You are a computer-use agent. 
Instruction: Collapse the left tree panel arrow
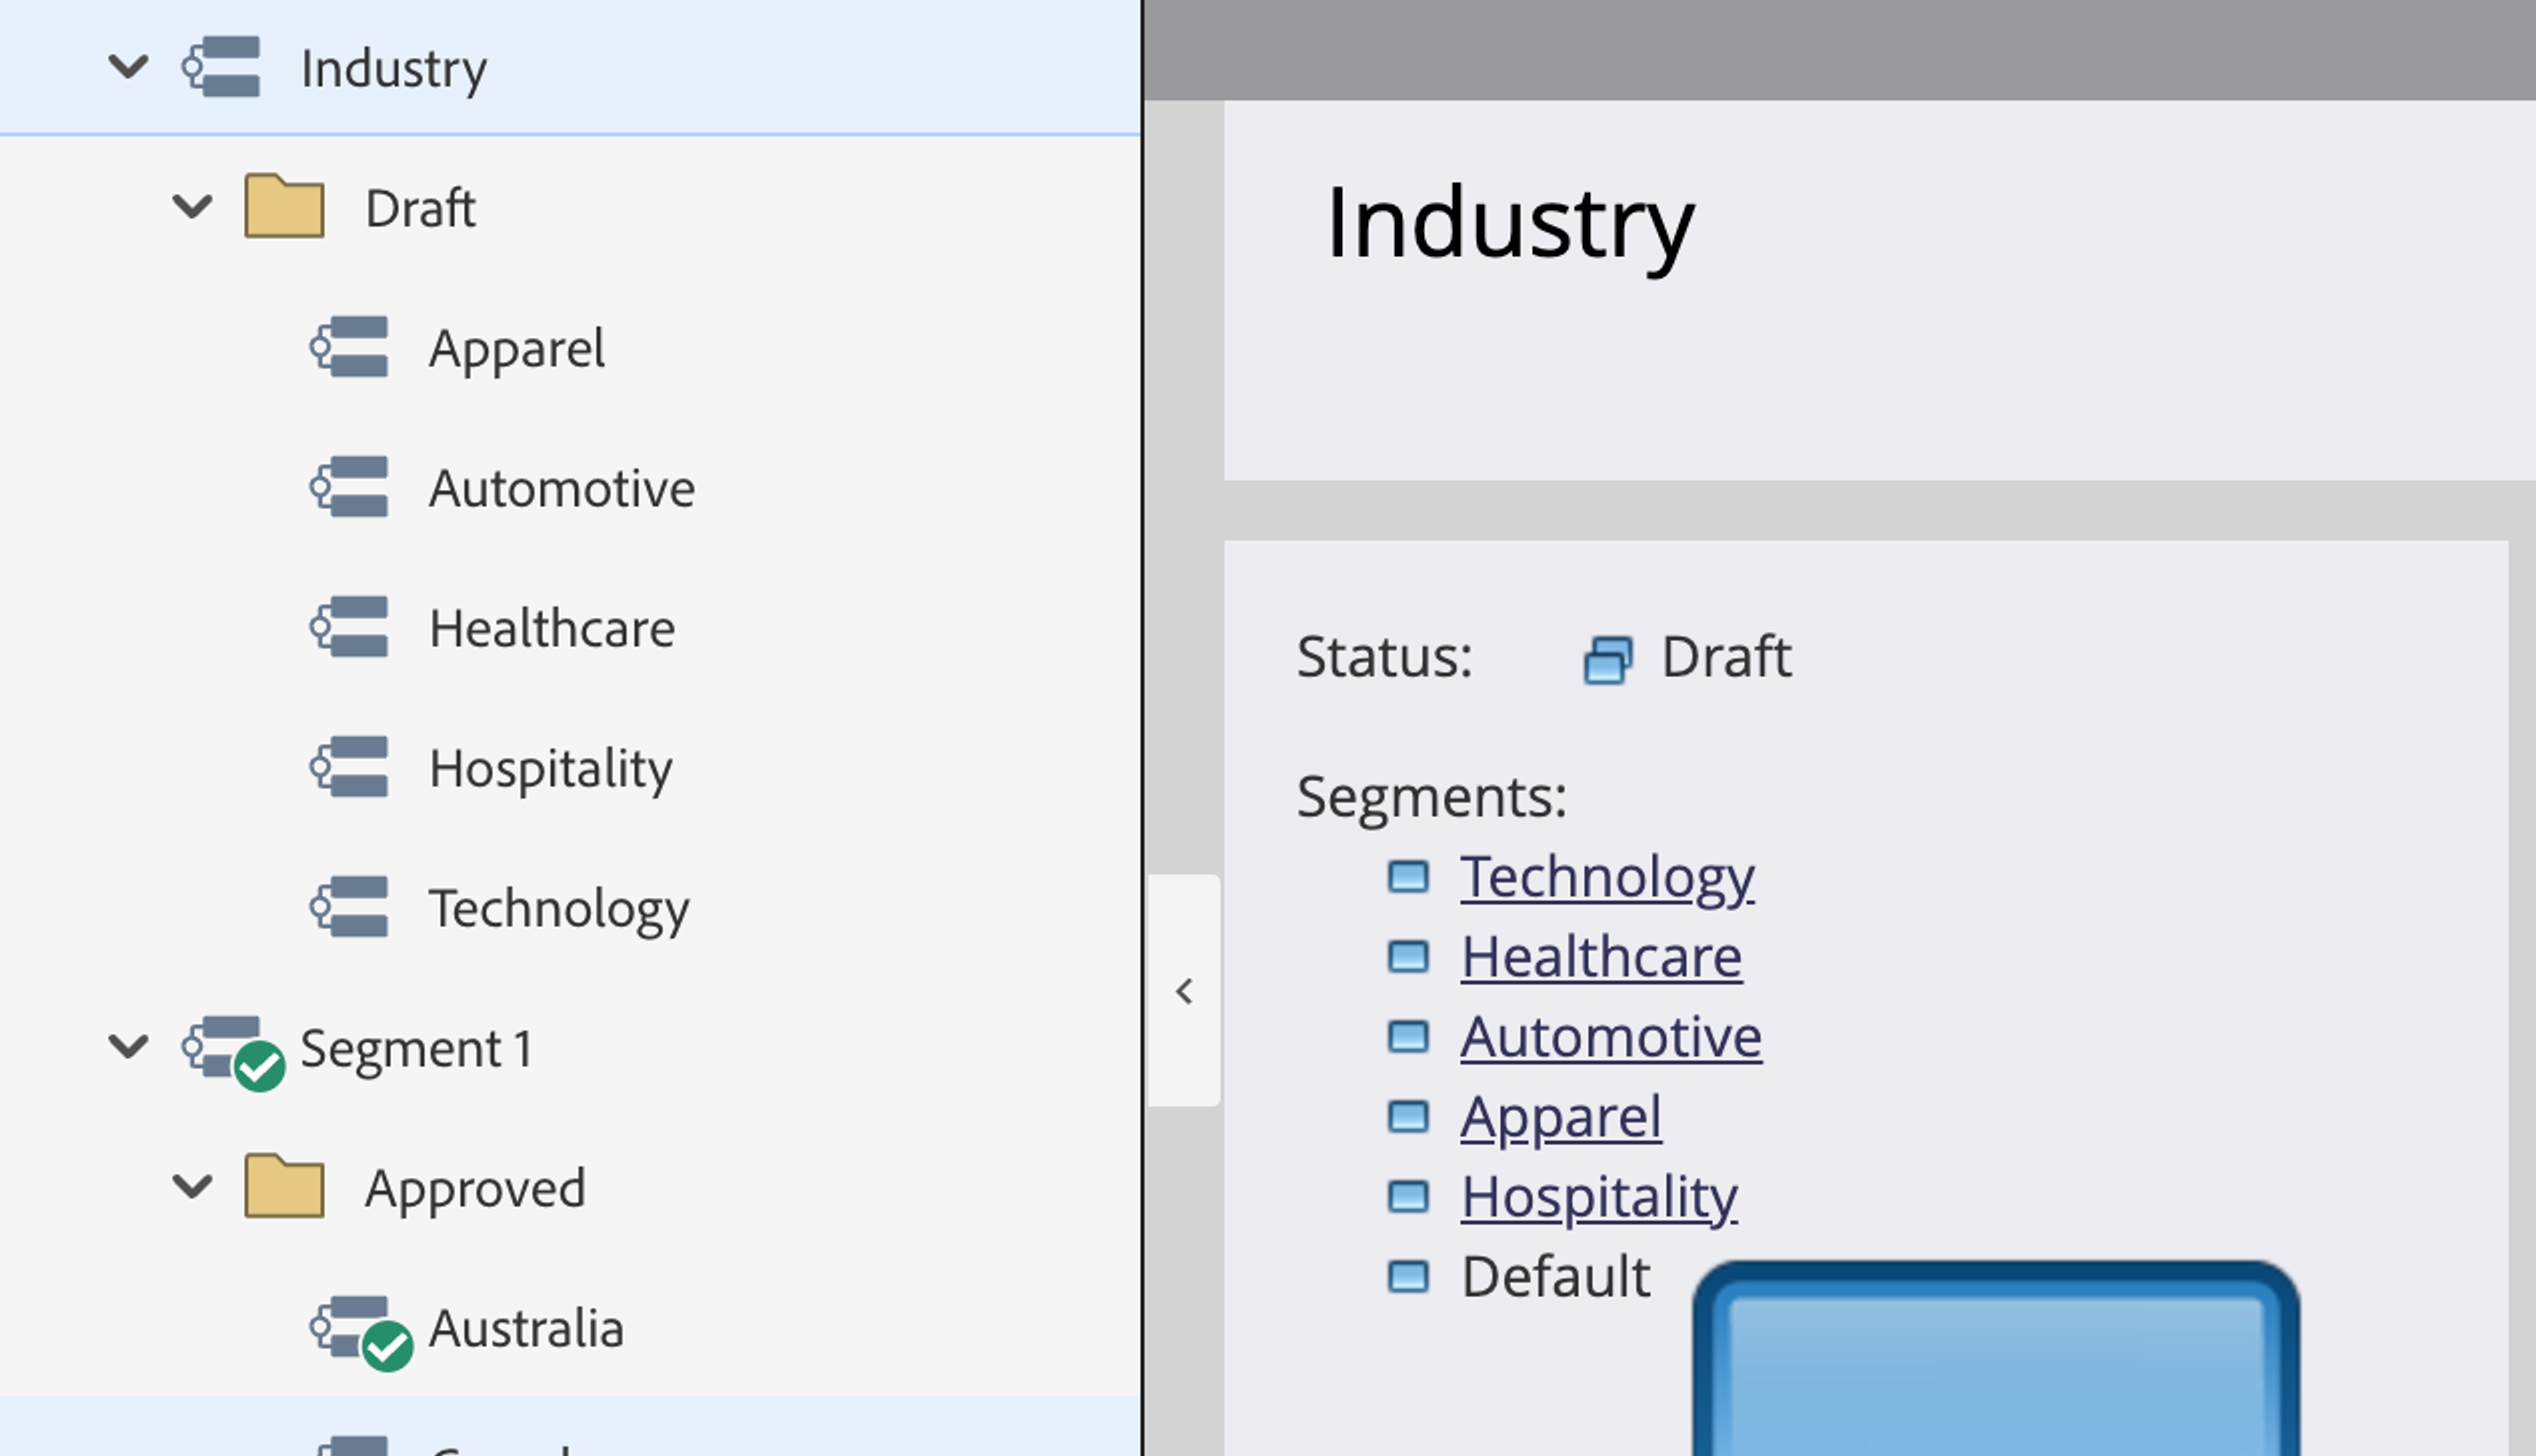coord(1184,991)
